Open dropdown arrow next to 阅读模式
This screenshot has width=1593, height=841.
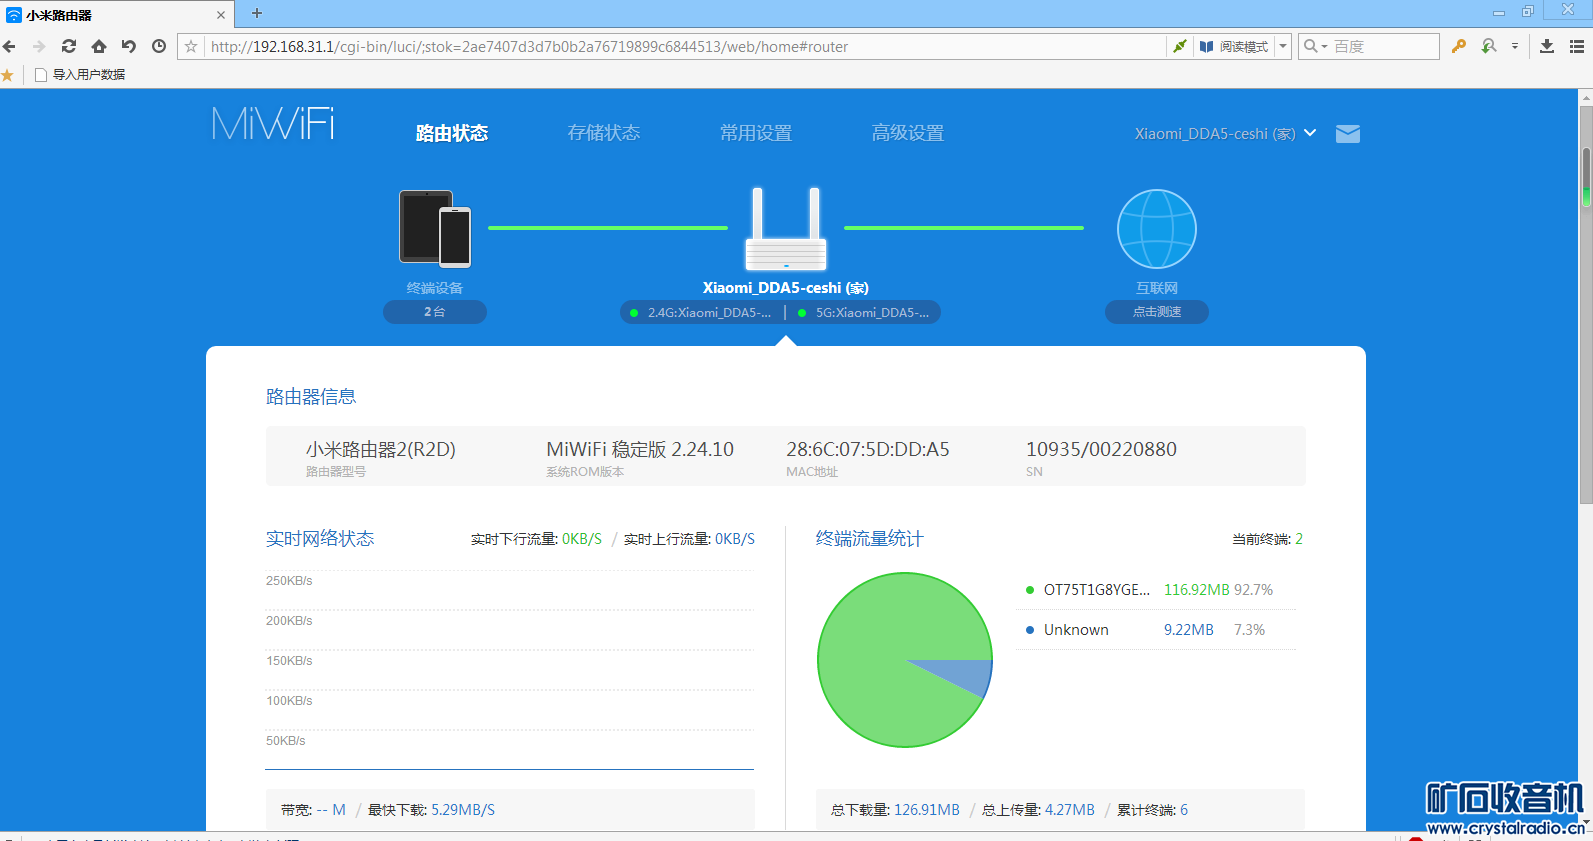(x=1283, y=46)
